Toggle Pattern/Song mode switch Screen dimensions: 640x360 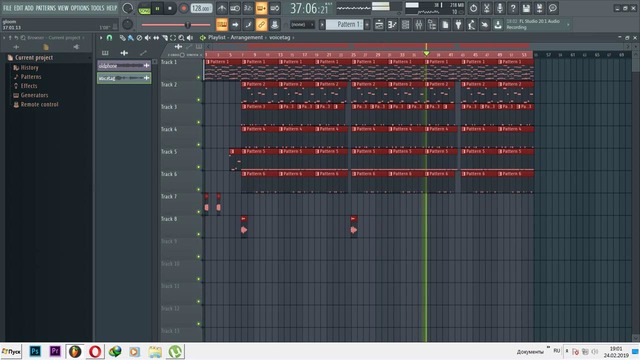click(x=144, y=9)
